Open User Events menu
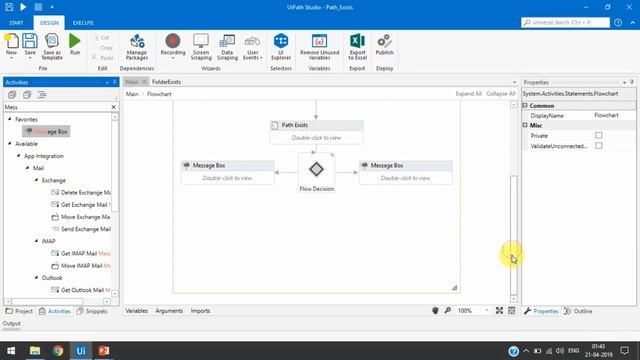This screenshot has width=640, height=360. tap(253, 47)
